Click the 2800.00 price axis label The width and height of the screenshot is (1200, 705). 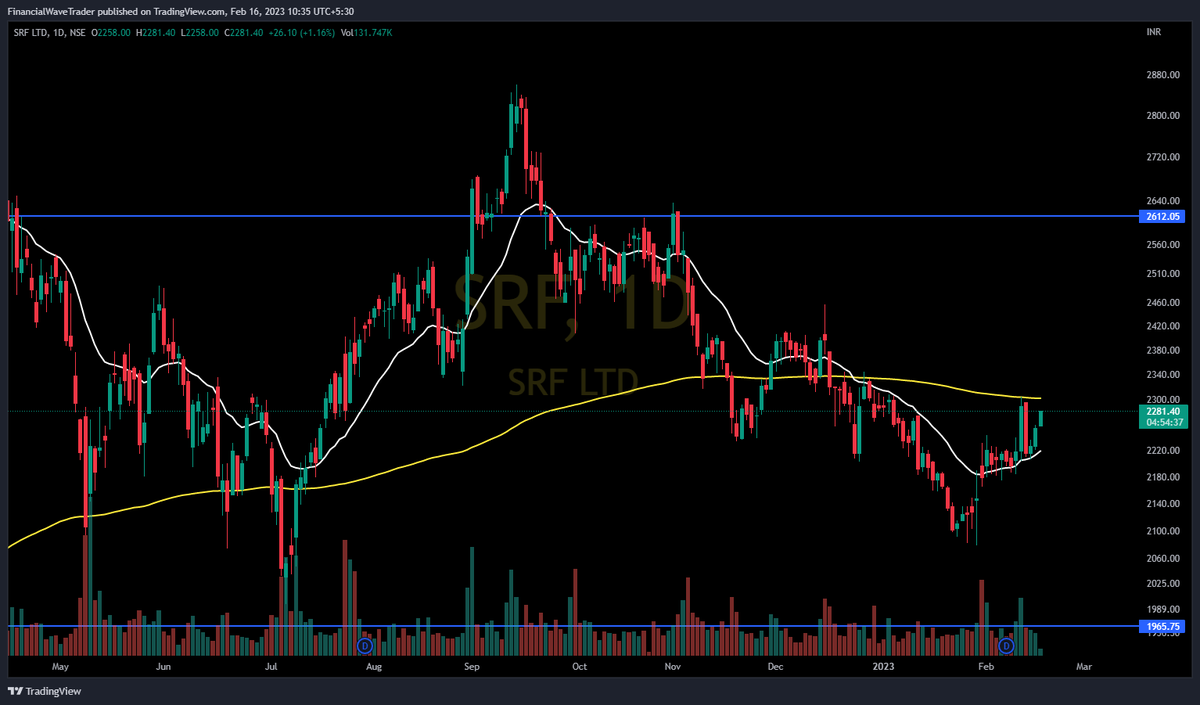pos(1164,115)
